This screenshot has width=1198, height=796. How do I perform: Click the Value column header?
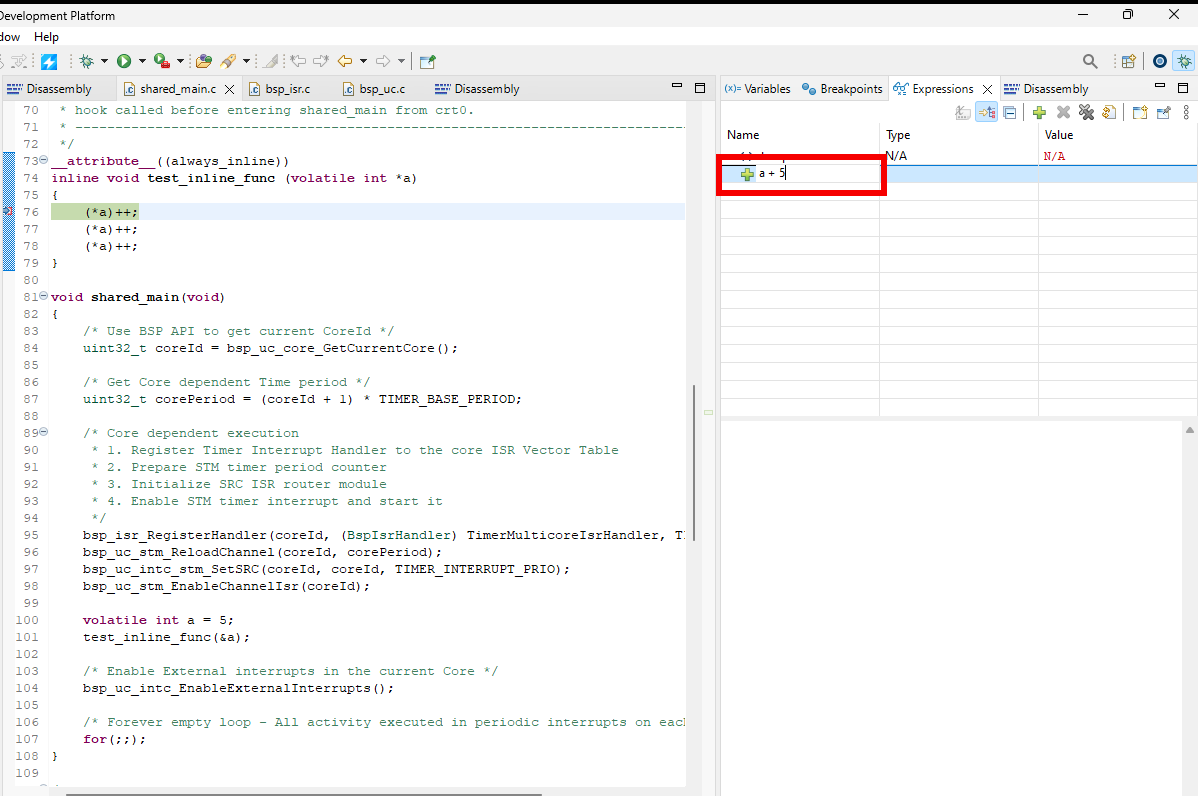[x=1058, y=135]
